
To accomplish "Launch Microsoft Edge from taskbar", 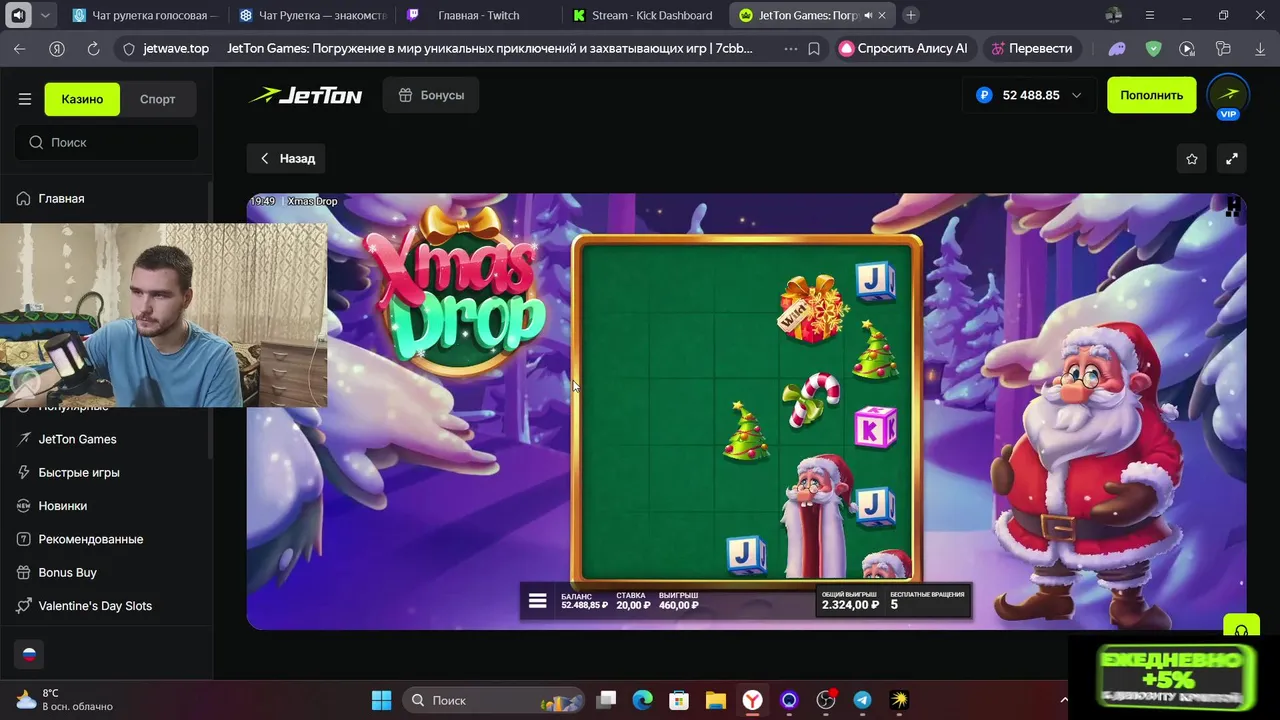I will (x=642, y=700).
